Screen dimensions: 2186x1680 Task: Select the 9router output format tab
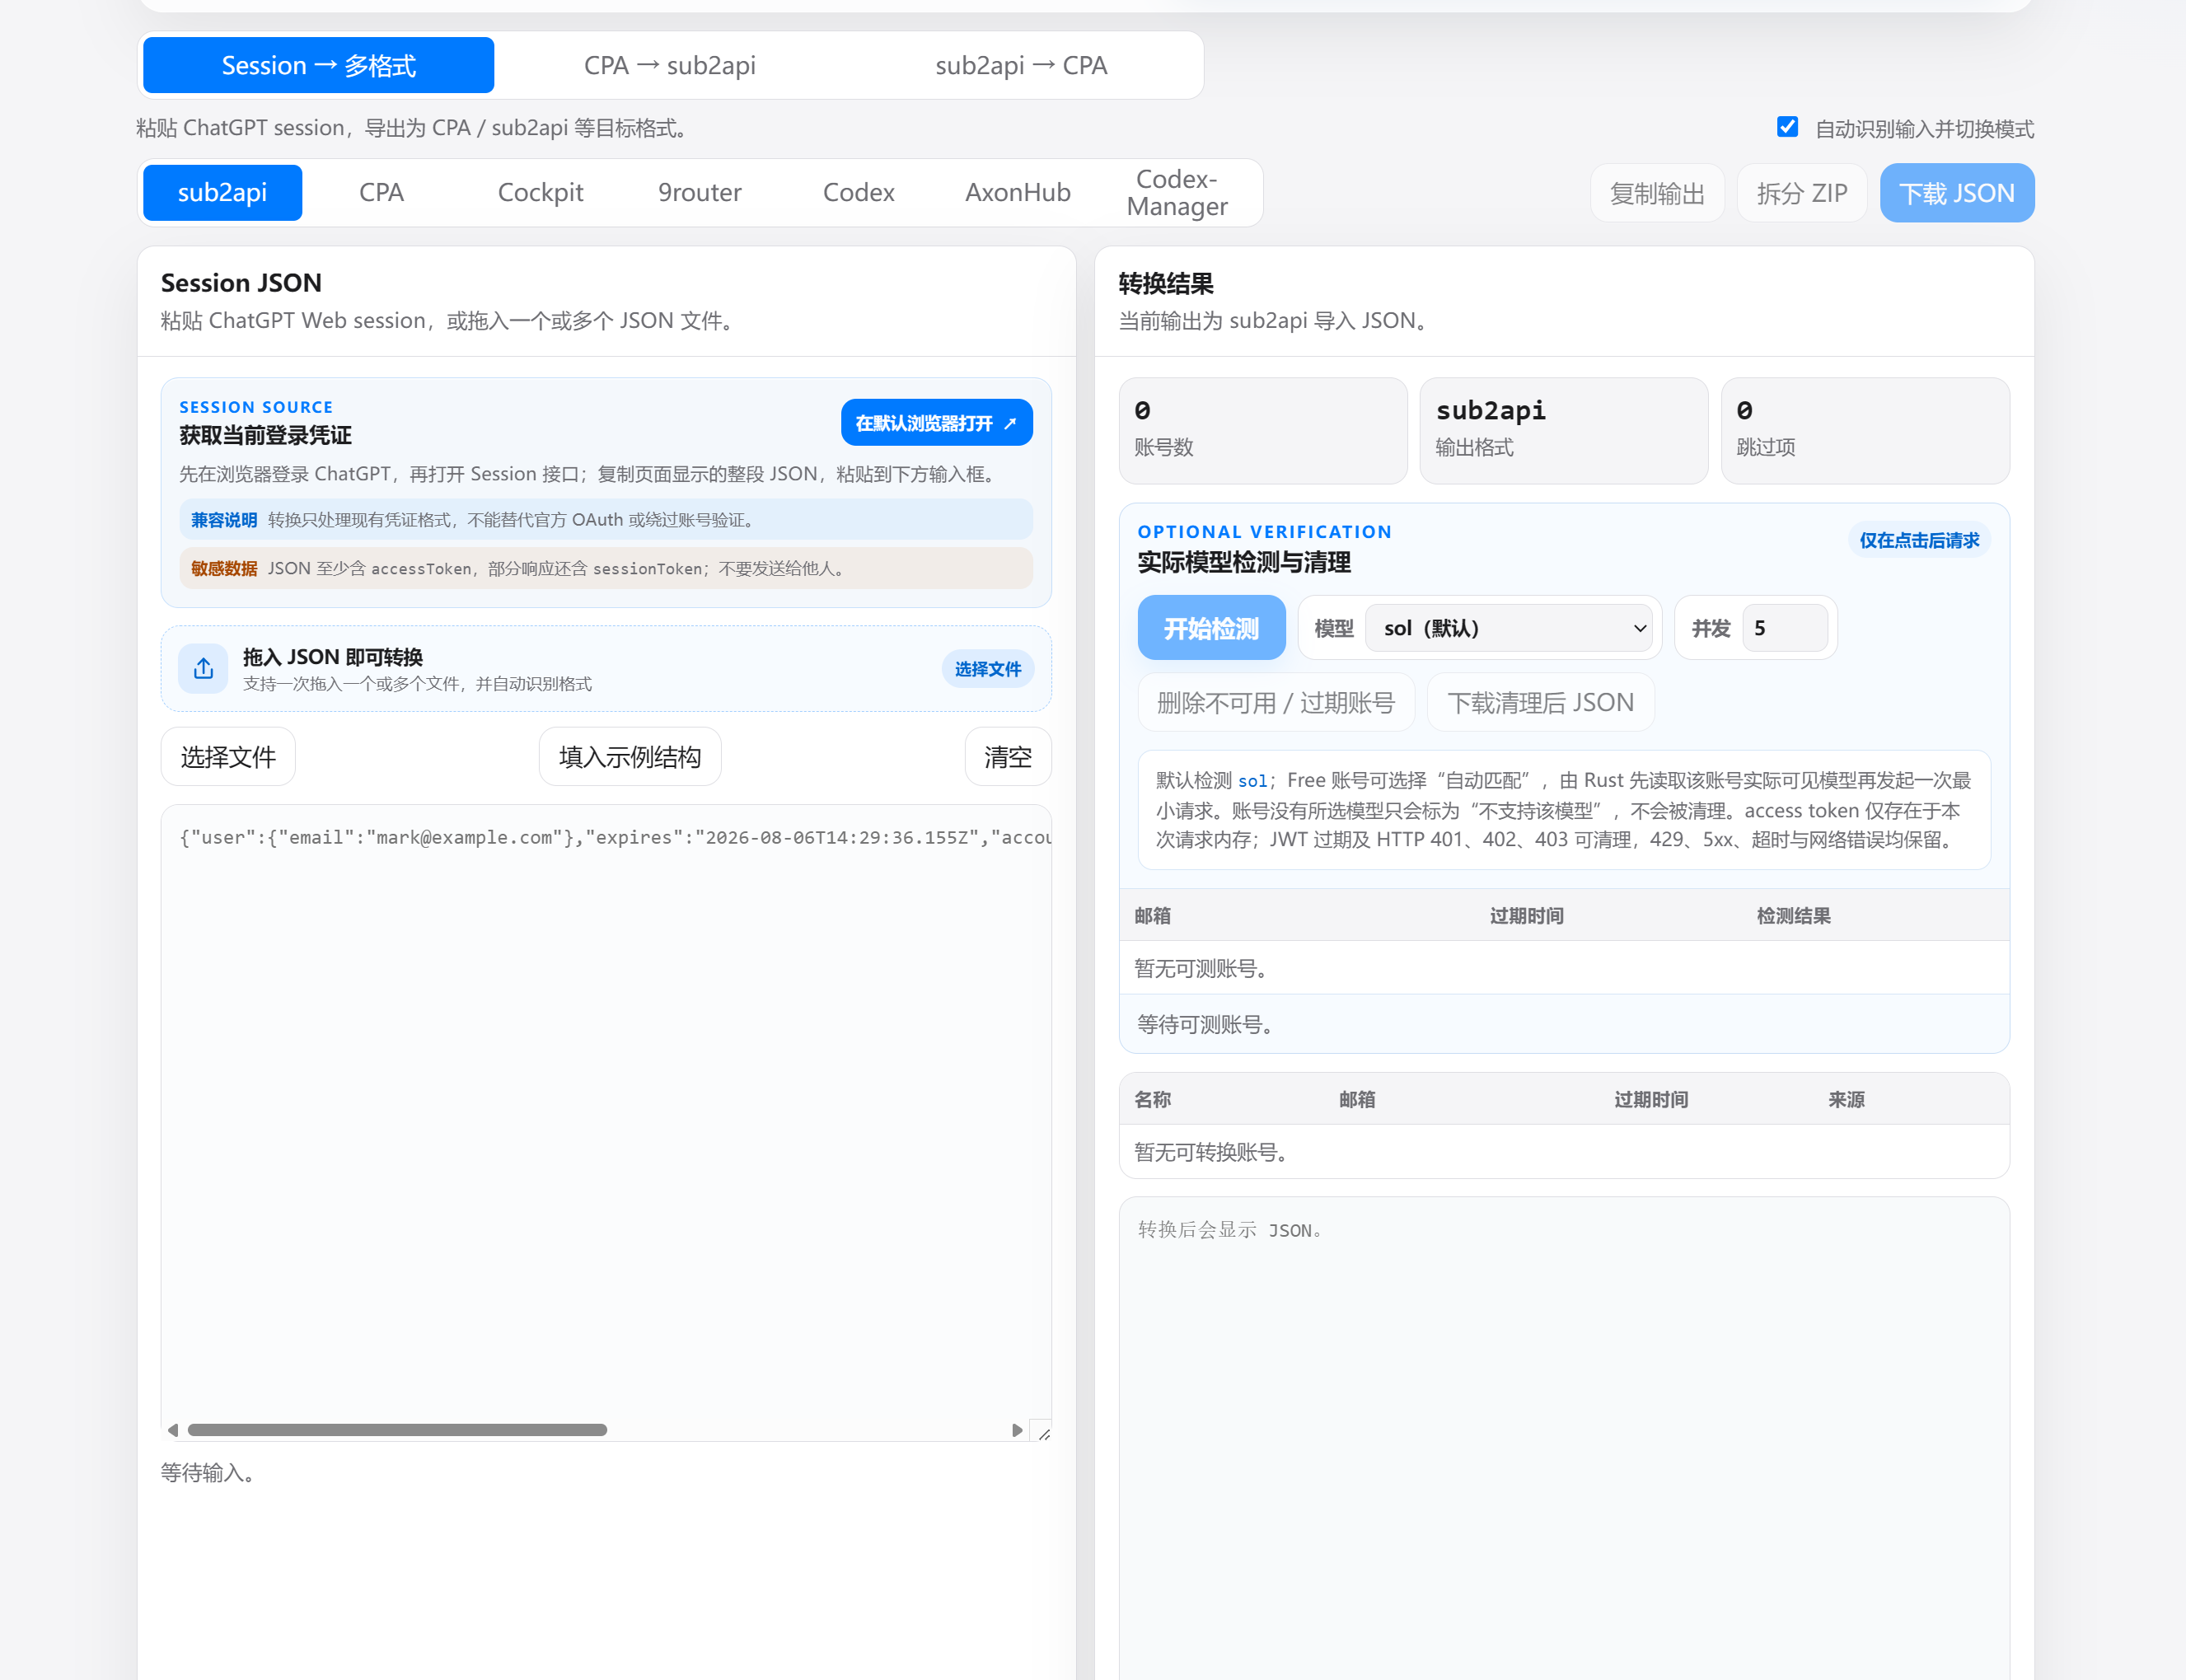699,192
